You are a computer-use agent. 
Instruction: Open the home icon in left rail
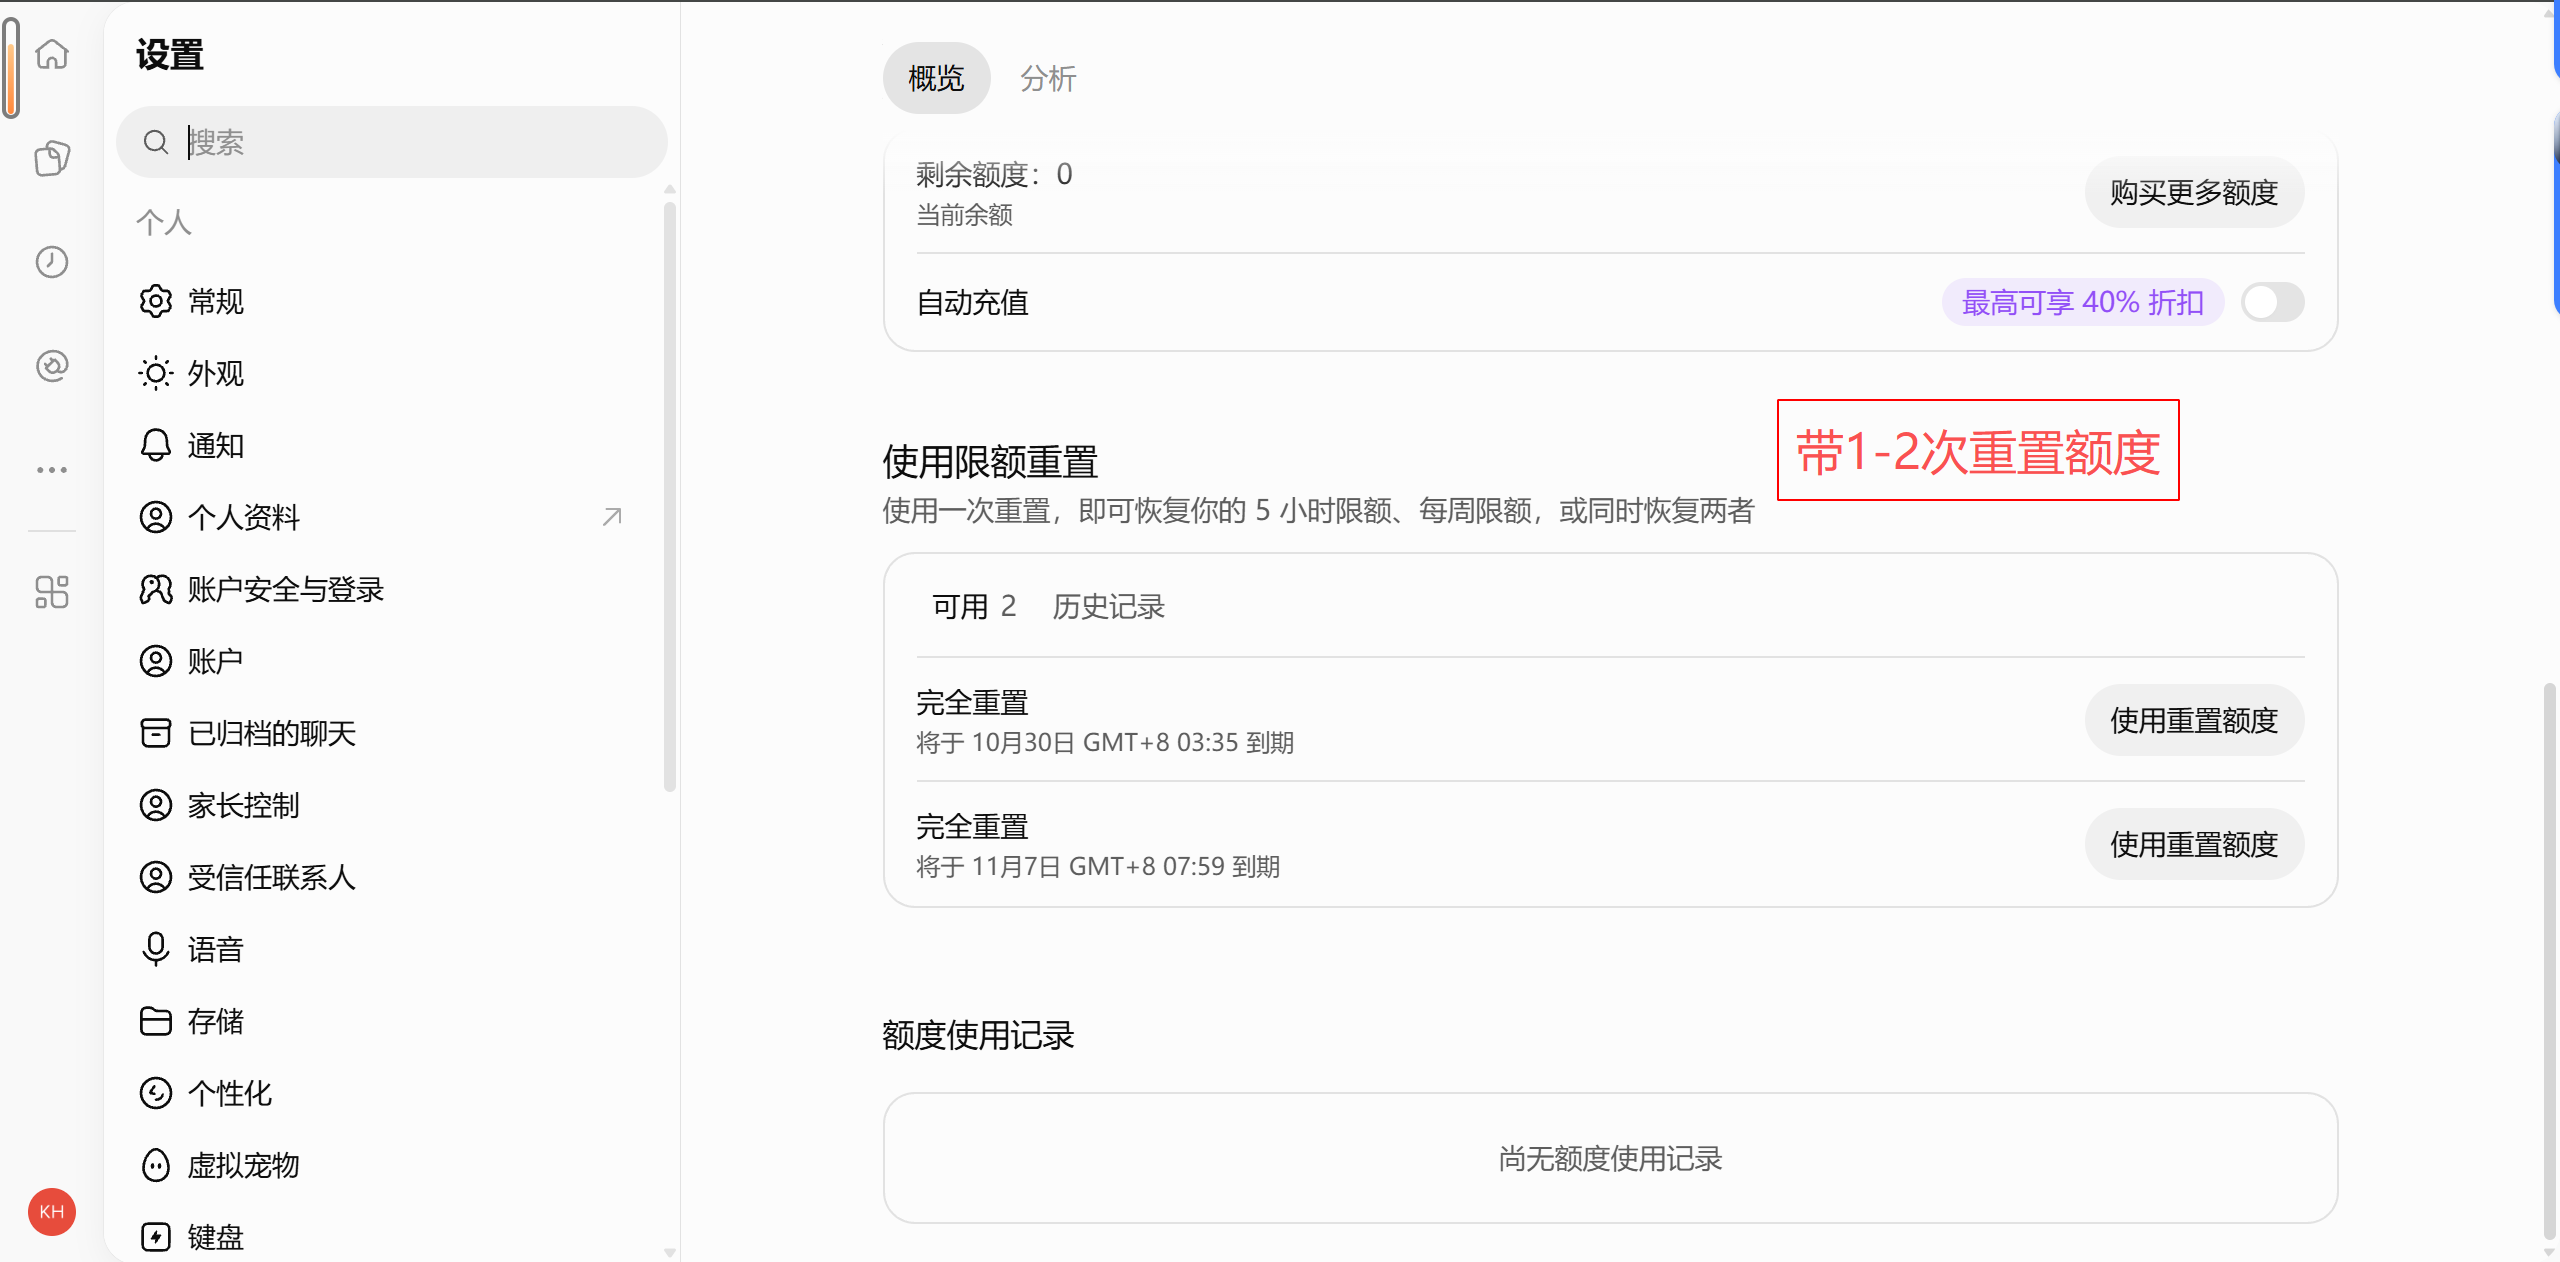(52, 54)
